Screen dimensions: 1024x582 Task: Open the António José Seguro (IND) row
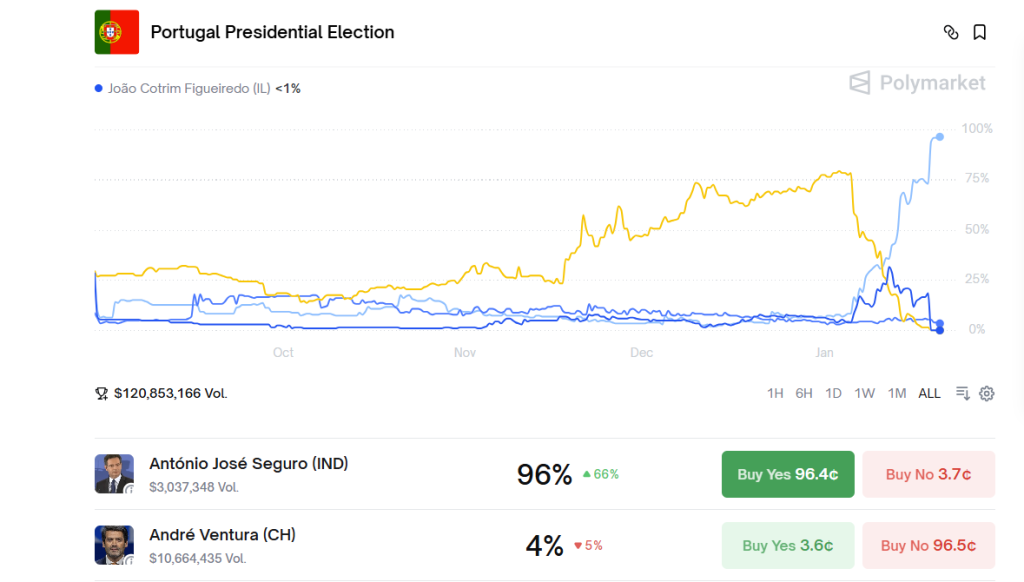coord(248,464)
